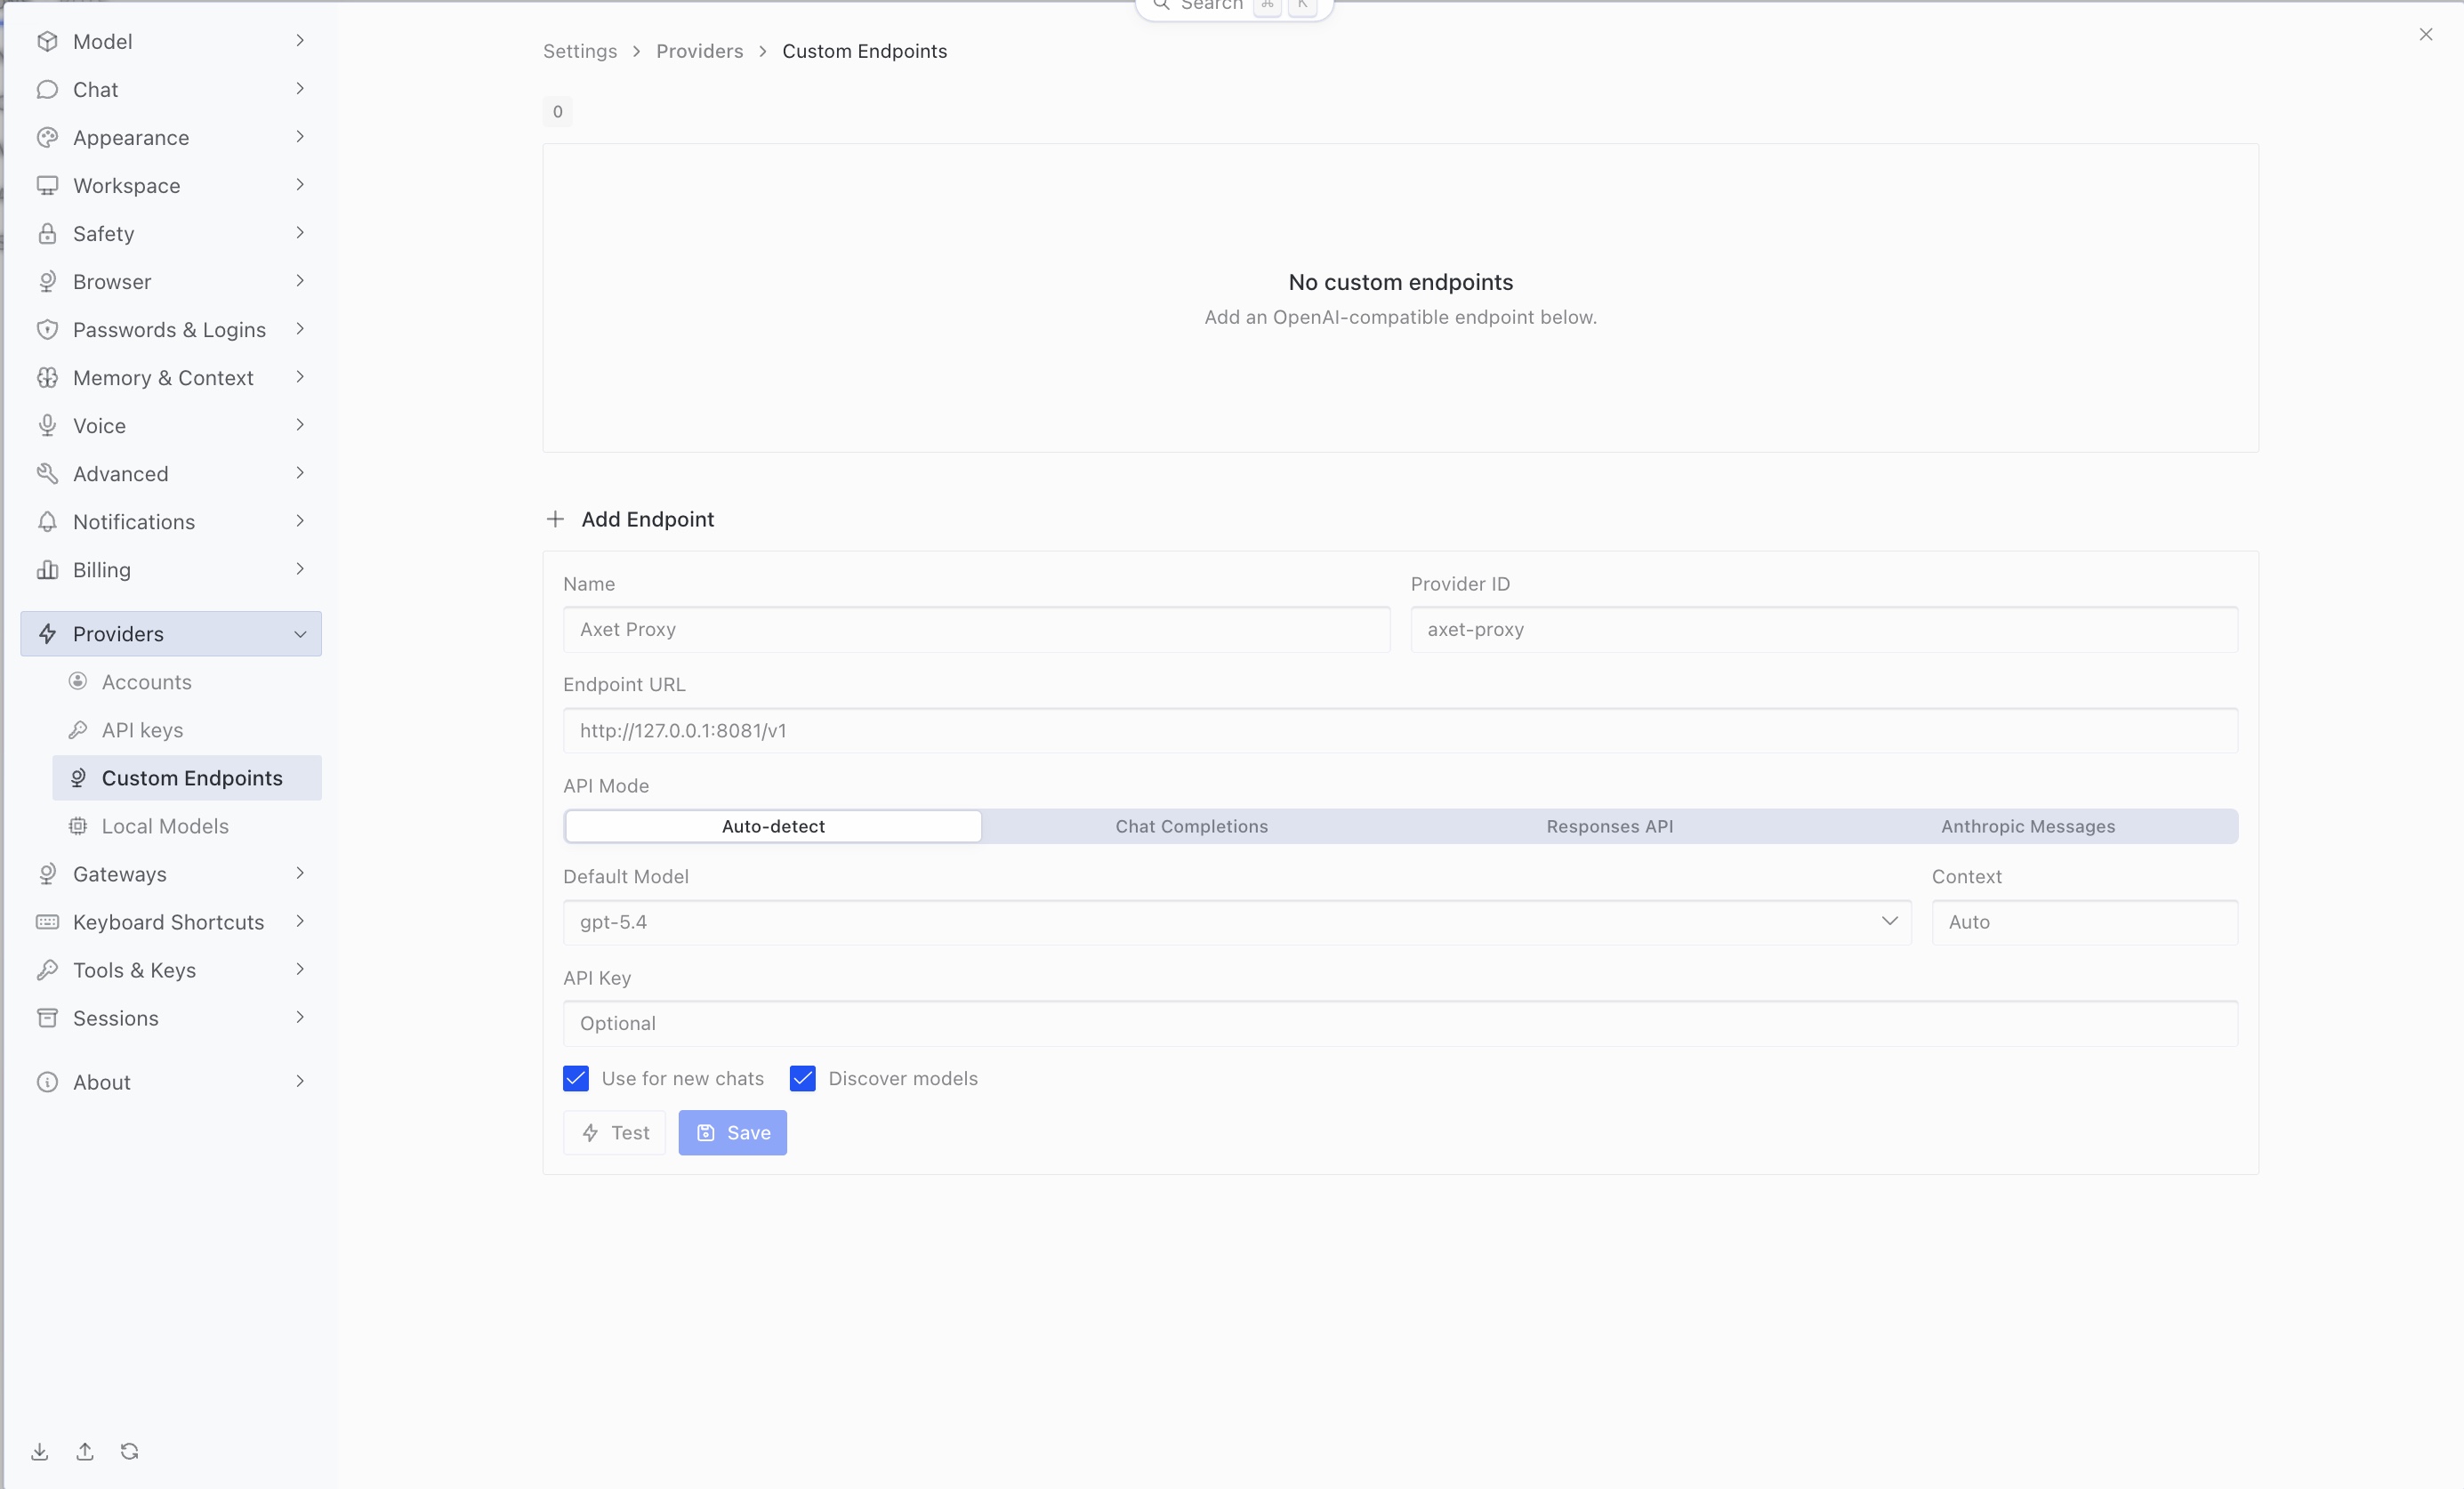Click the Advanced wrench icon
The height and width of the screenshot is (1489, 2464).
tap(47, 473)
